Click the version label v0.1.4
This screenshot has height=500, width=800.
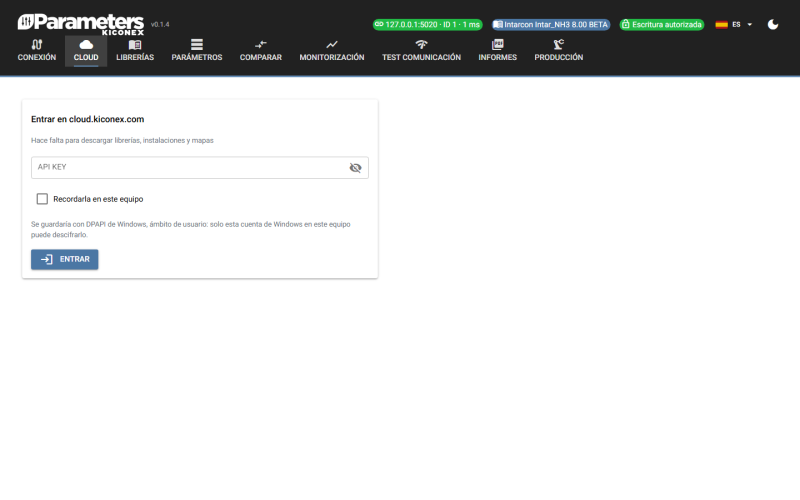click(160, 24)
